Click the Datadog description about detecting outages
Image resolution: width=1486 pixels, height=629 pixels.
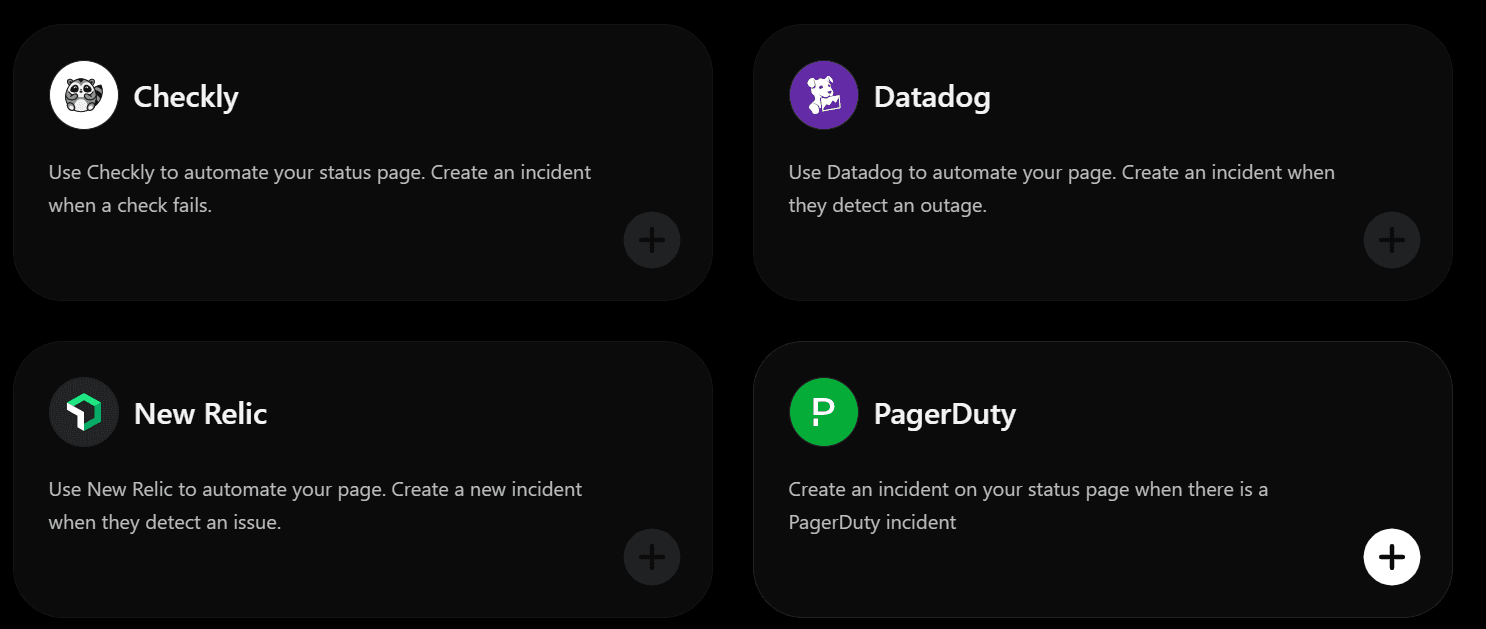tap(1061, 189)
